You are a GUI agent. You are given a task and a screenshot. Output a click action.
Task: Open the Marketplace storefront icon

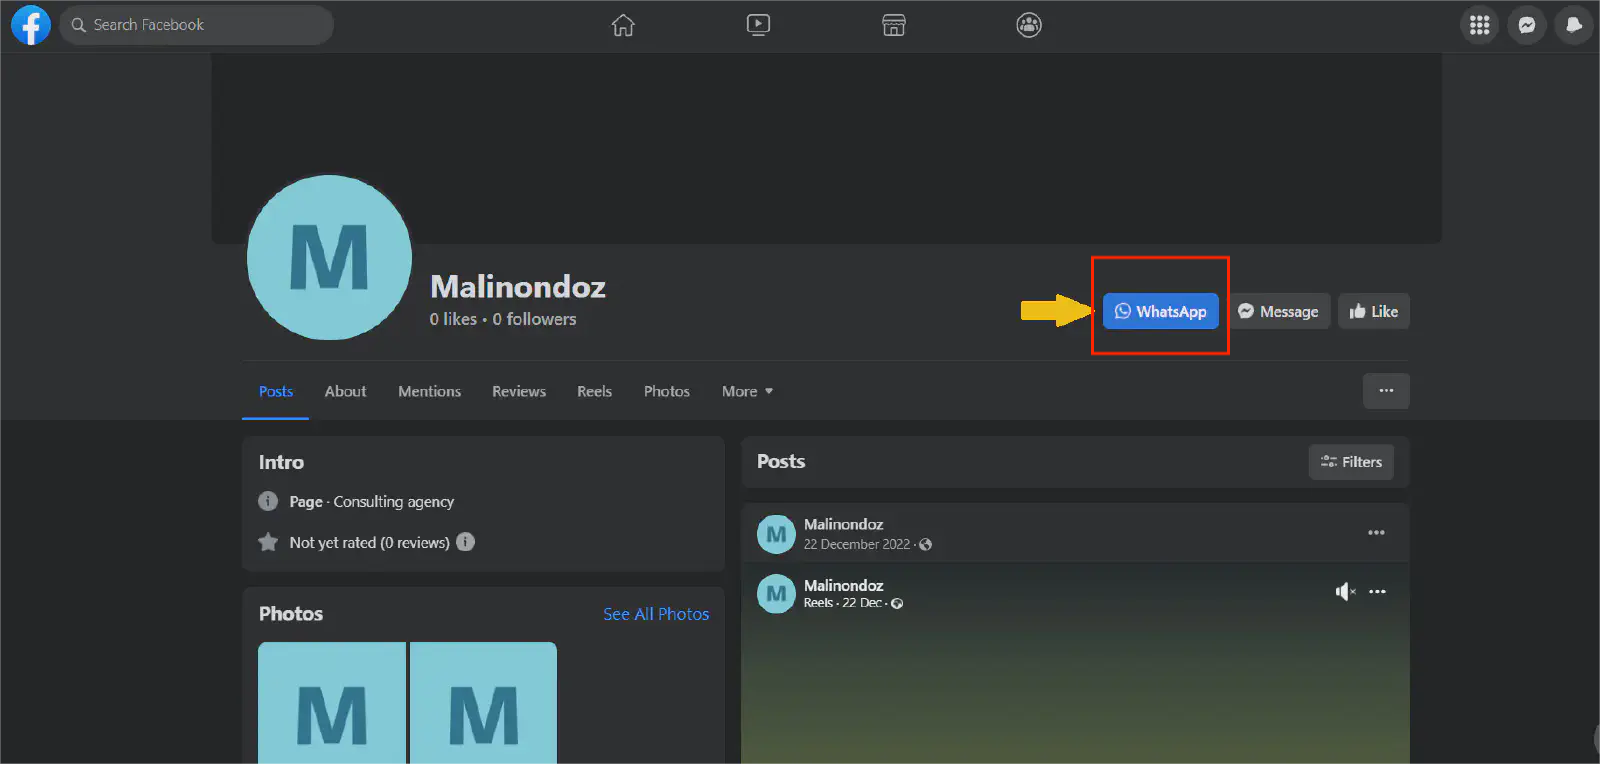click(894, 25)
